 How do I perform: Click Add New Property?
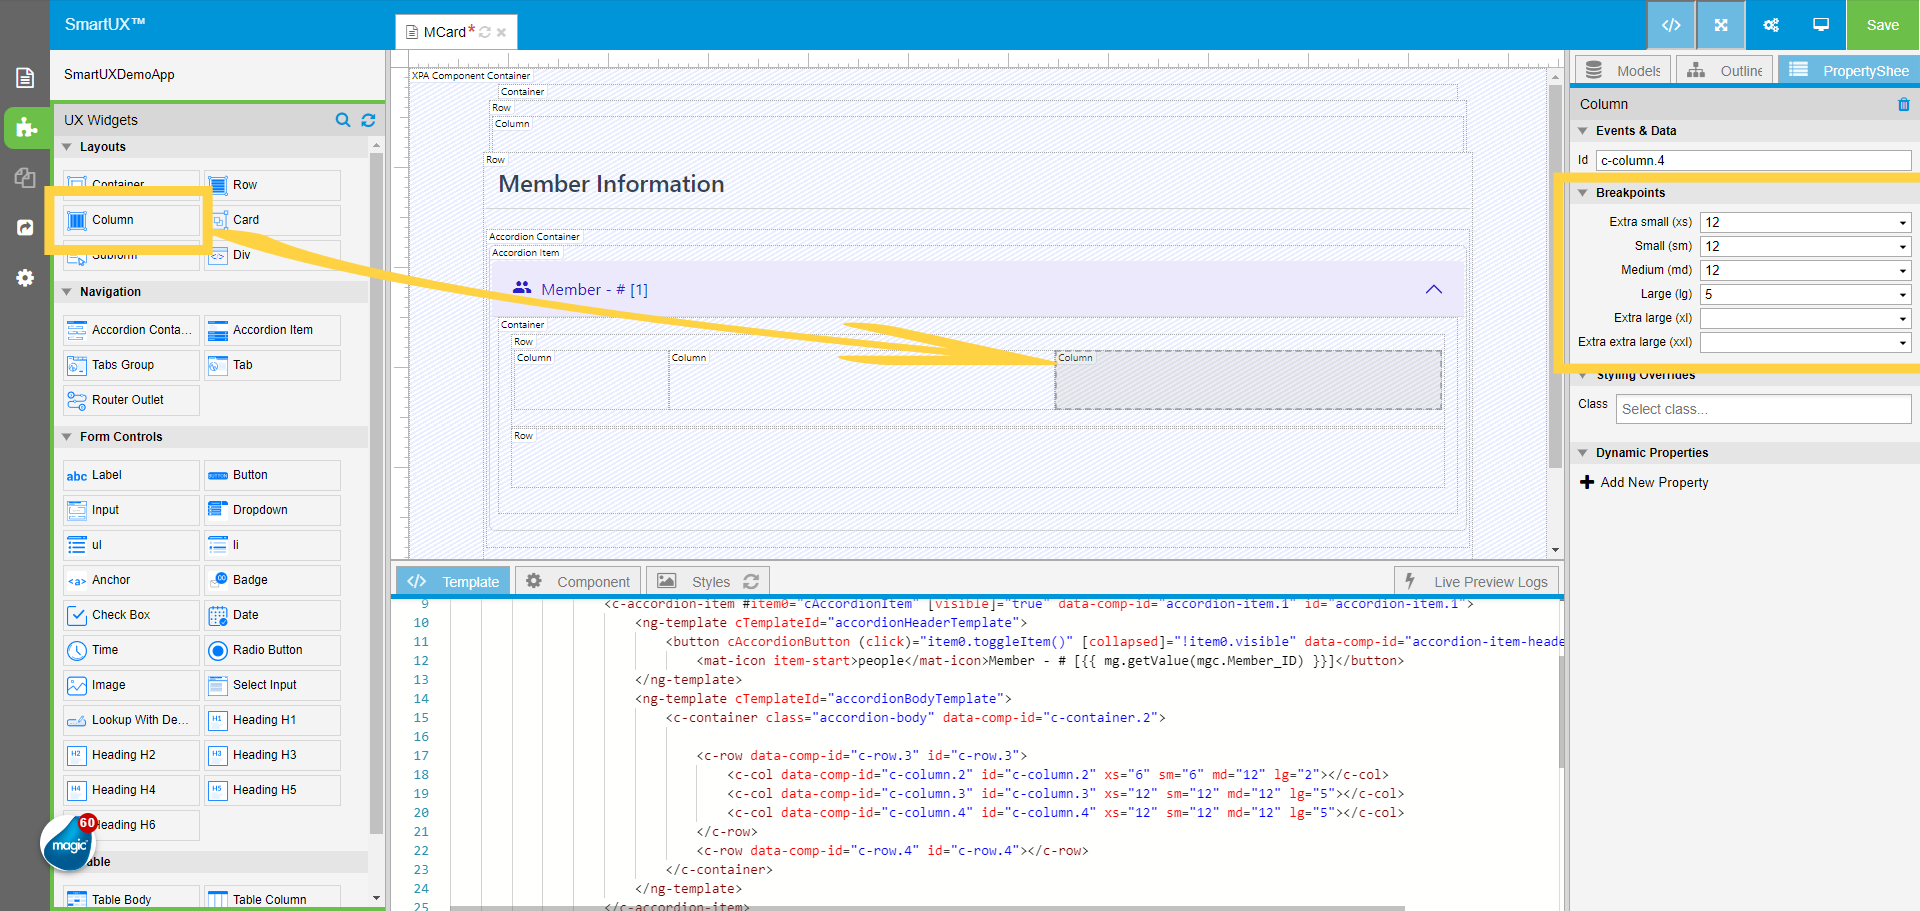pyautogui.click(x=1644, y=482)
